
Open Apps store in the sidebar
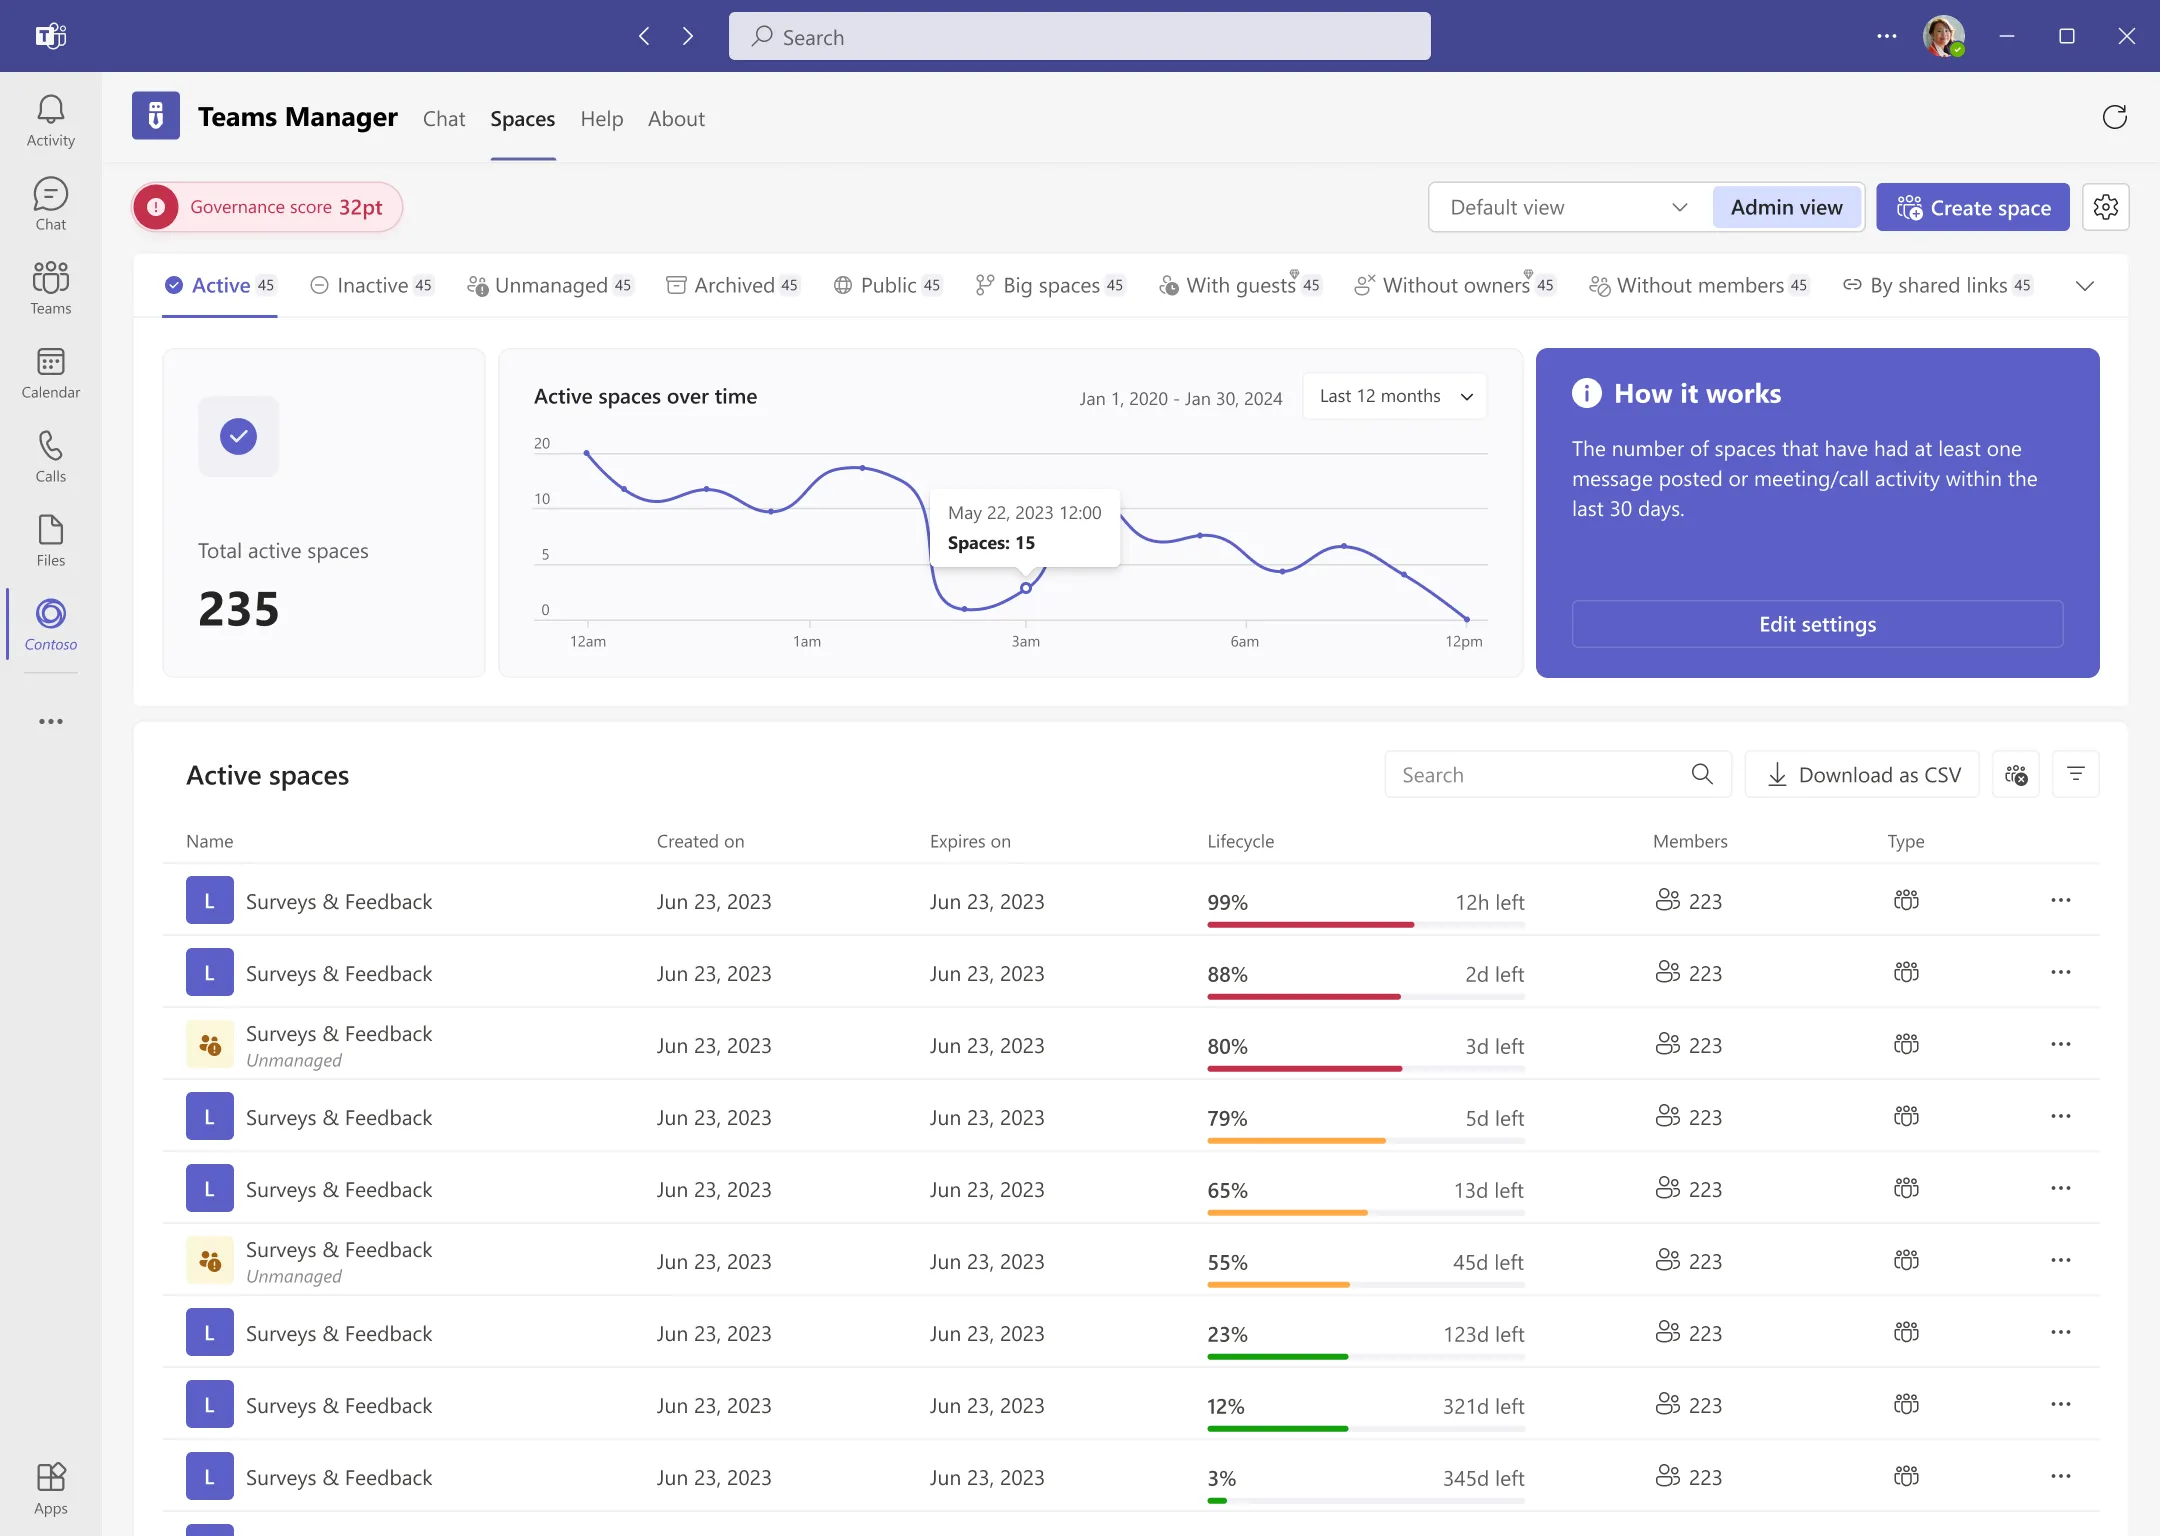[x=50, y=1489]
